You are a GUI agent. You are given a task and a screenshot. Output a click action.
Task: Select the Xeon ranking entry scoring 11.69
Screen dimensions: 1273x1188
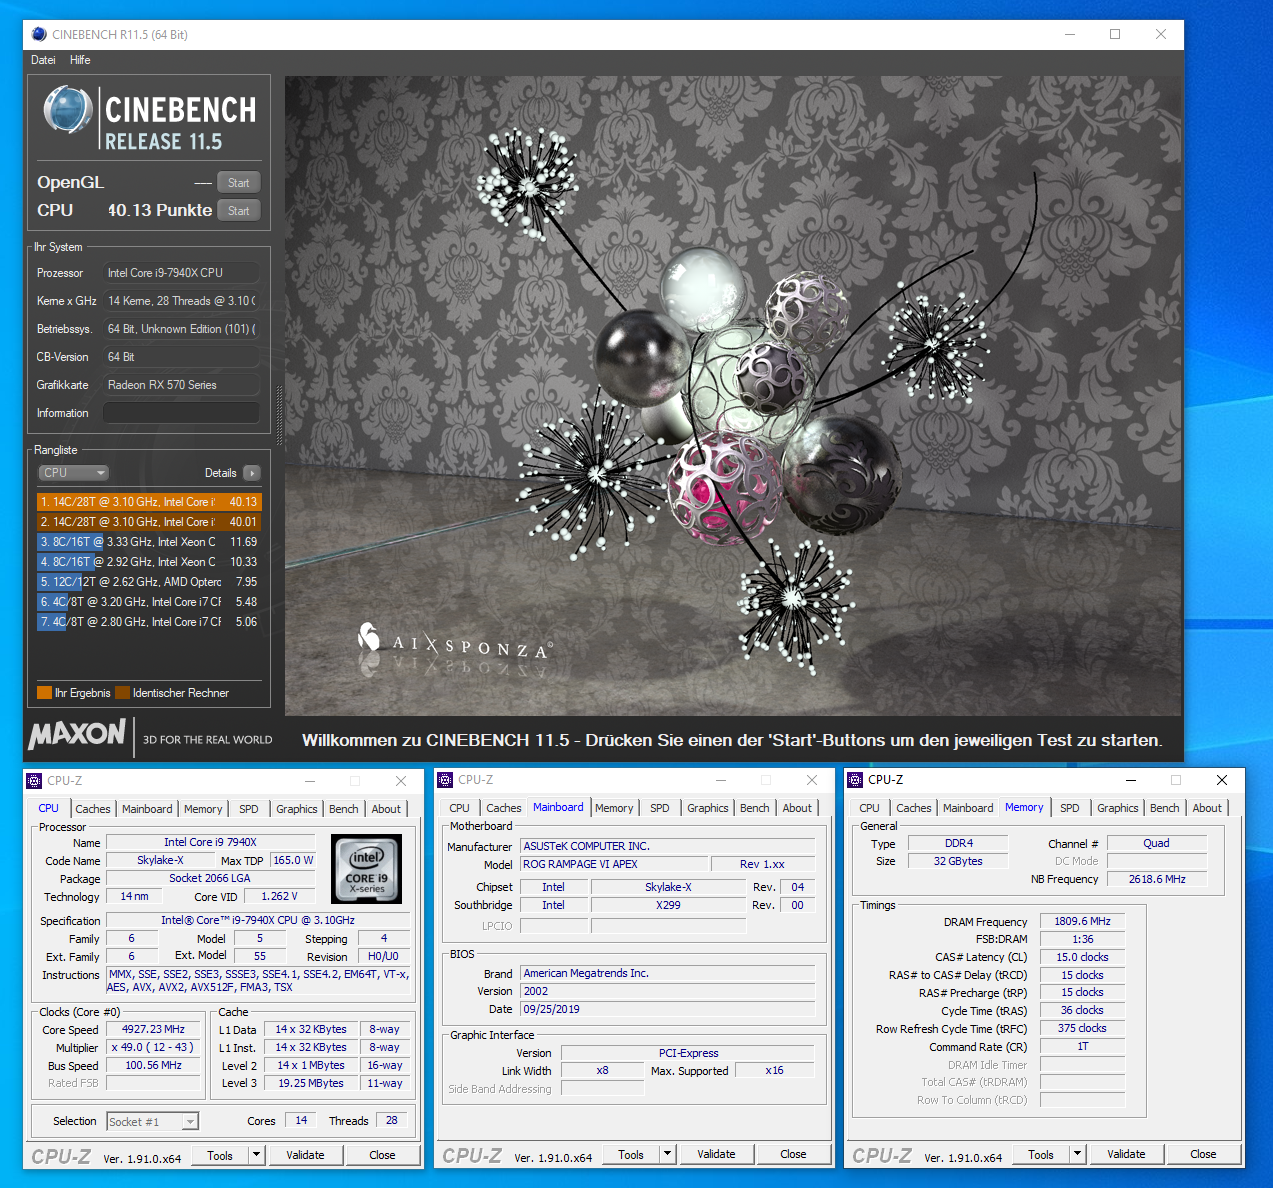[149, 542]
